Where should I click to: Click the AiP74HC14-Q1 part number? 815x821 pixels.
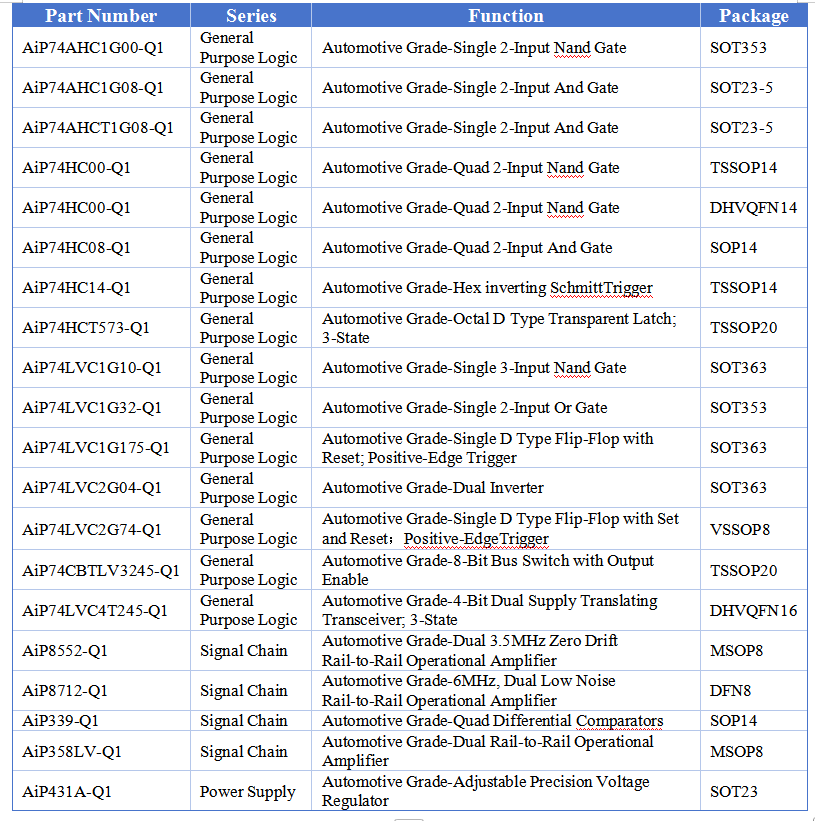point(77,288)
